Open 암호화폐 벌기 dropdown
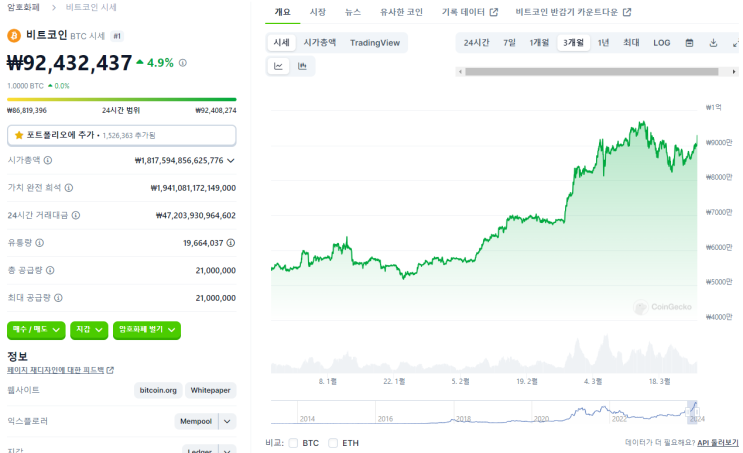 click(x=147, y=330)
